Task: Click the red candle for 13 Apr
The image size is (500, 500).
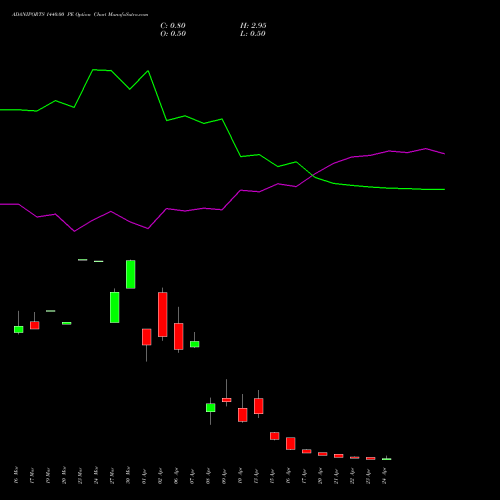Action: [x=259, y=406]
